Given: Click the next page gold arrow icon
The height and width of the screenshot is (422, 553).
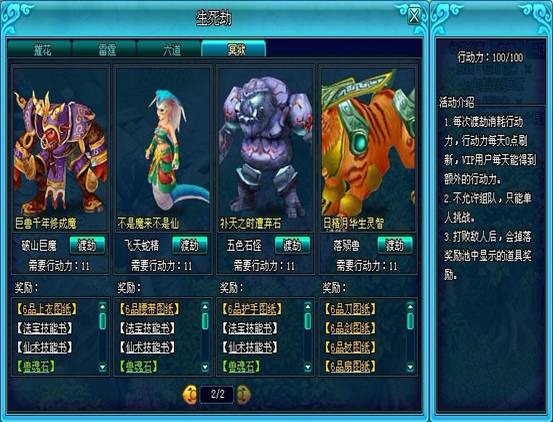Looking at the screenshot, I should [244, 395].
